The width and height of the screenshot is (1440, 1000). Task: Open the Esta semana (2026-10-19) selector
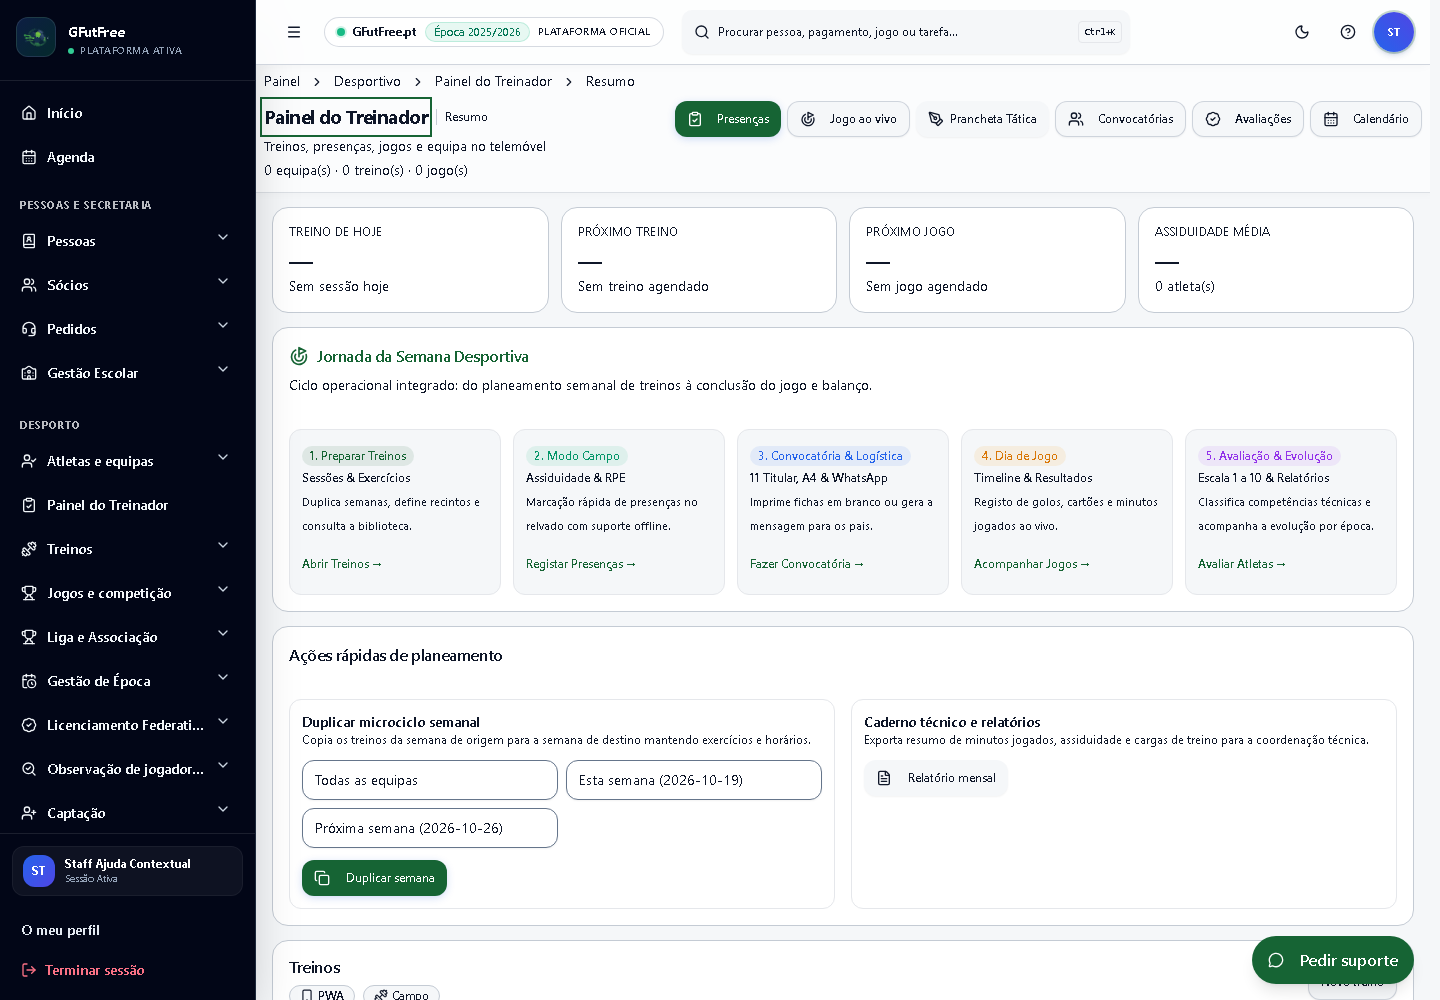(694, 780)
